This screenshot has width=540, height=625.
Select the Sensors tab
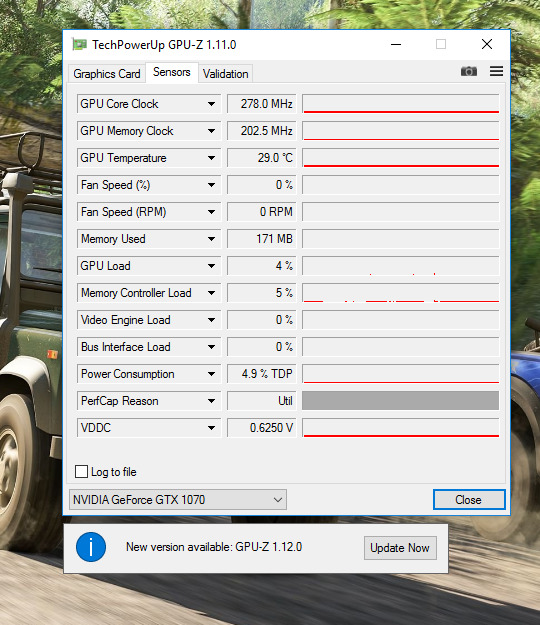(172, 73)
